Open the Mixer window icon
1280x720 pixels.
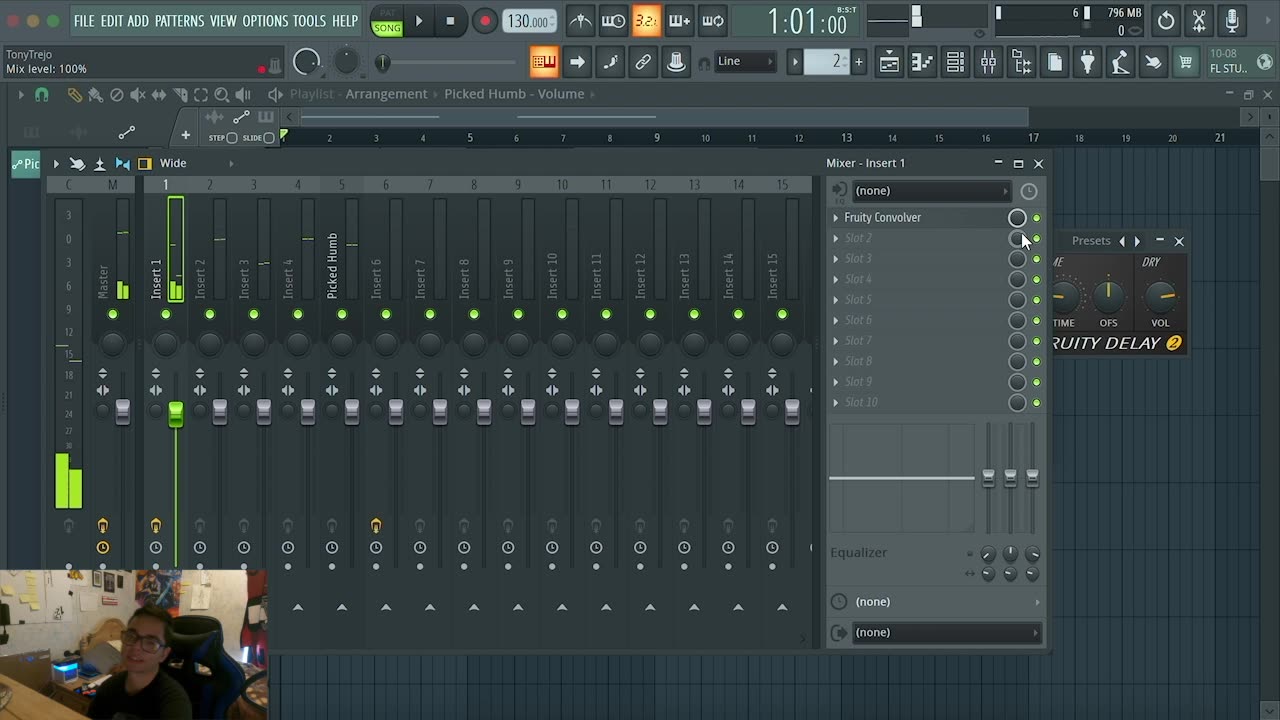click(x=988, y=63)
